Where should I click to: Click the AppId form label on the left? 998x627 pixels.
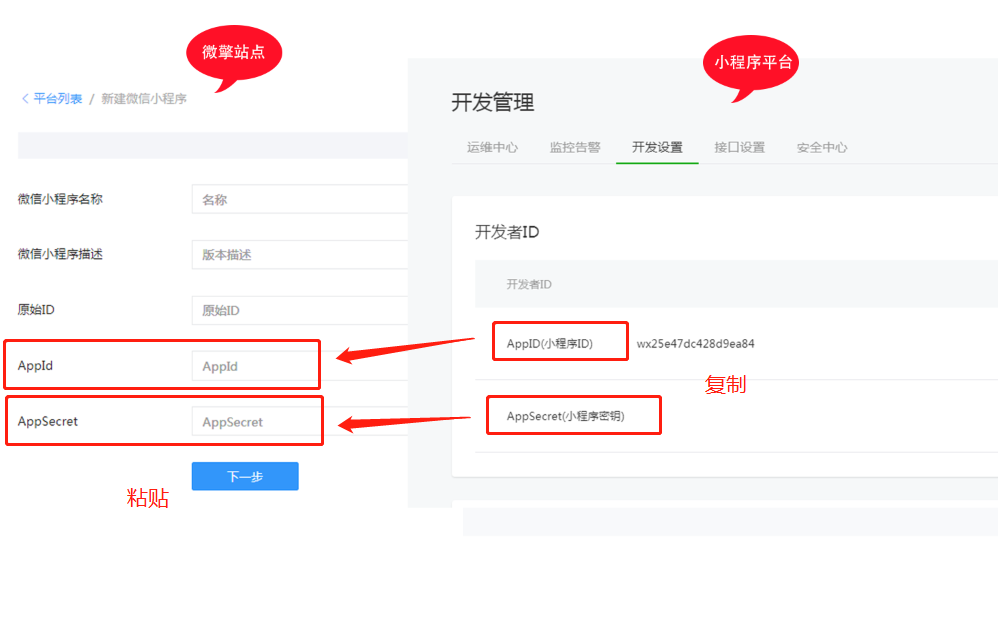click(35, 366)
